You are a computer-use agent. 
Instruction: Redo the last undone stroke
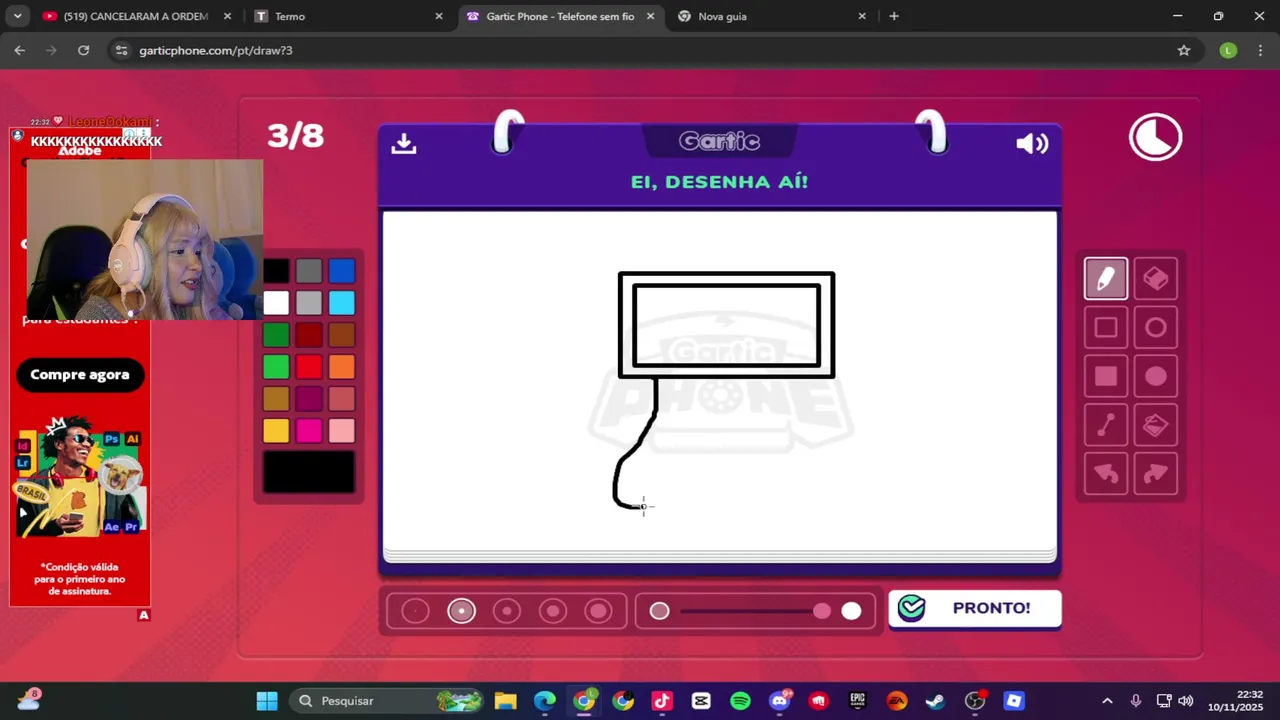point(1156,475)
